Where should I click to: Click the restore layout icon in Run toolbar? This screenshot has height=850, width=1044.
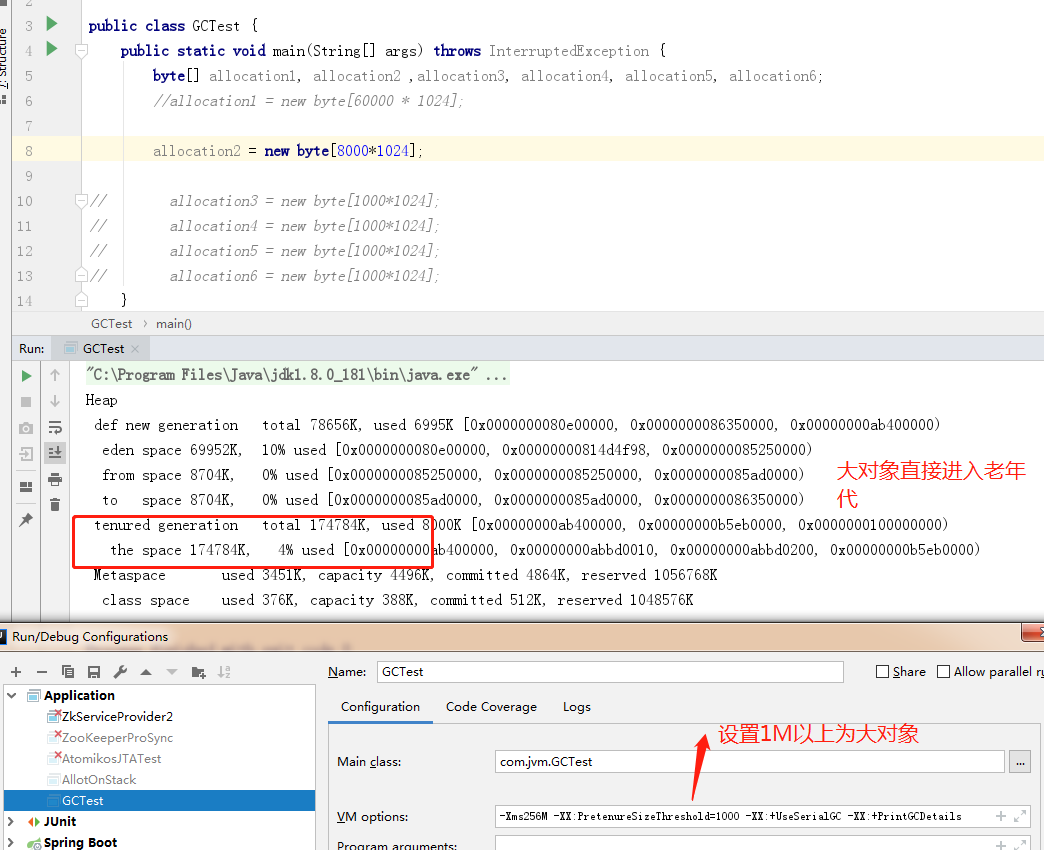pos(26,487)
